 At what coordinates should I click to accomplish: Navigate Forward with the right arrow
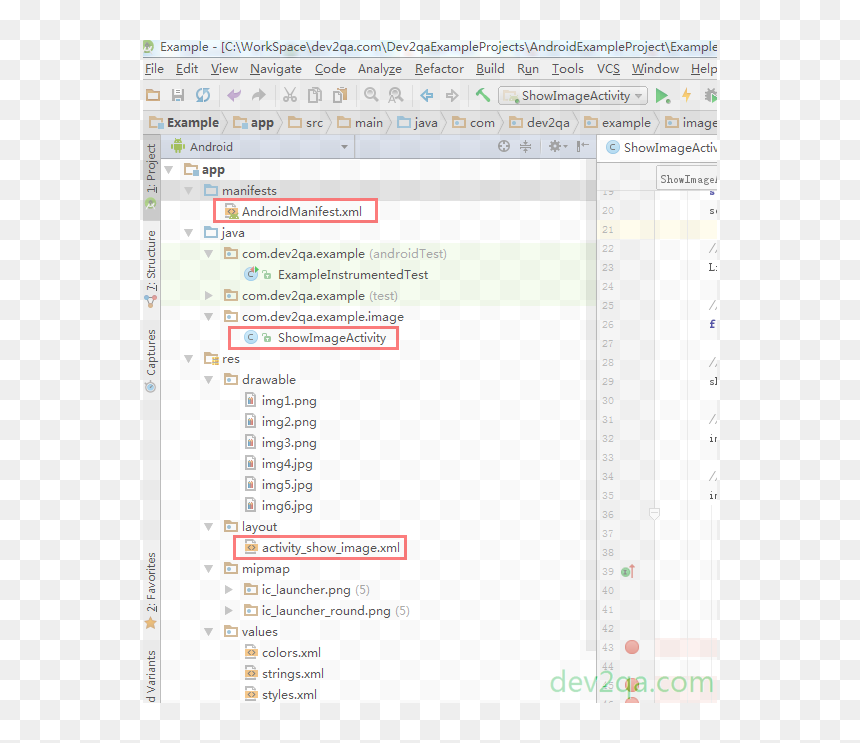(x=451, y=95)
